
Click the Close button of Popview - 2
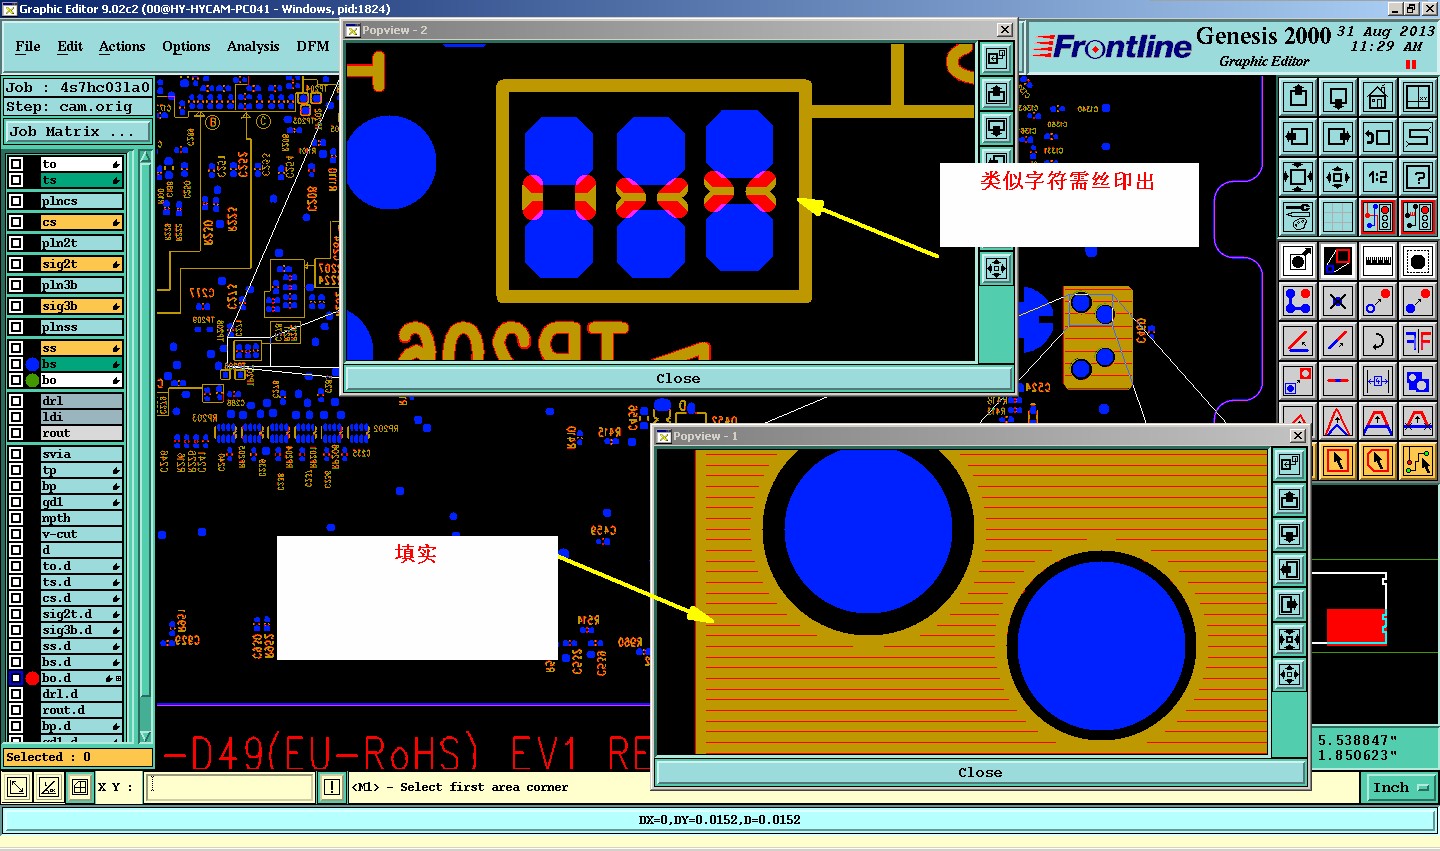point(678,378)
